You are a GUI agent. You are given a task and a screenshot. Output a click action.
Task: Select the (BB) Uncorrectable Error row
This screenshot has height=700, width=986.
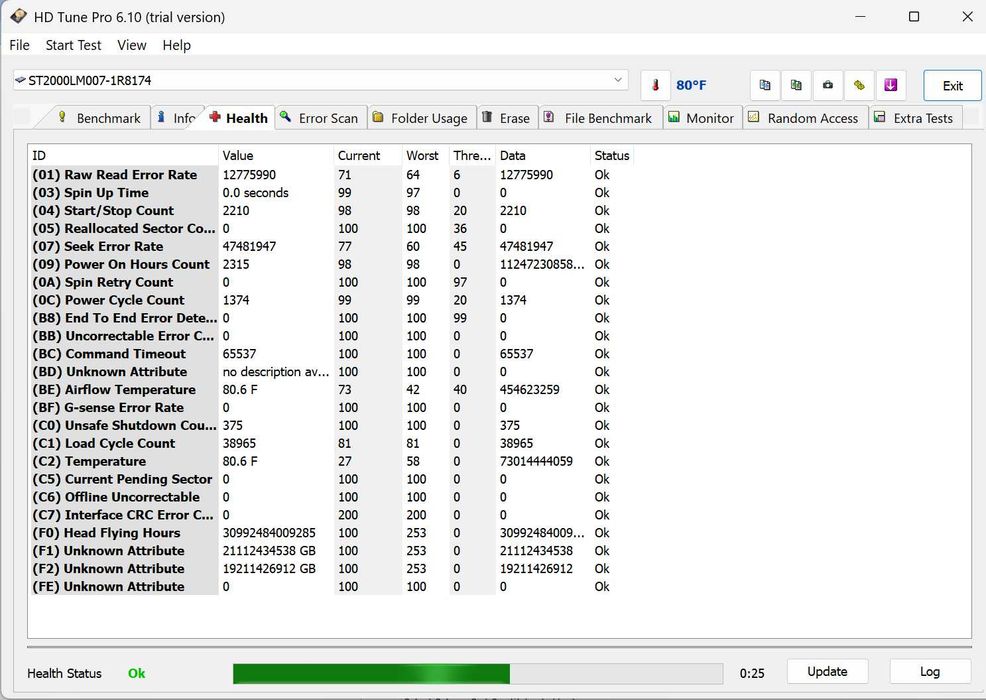click(x=331, y=336)
